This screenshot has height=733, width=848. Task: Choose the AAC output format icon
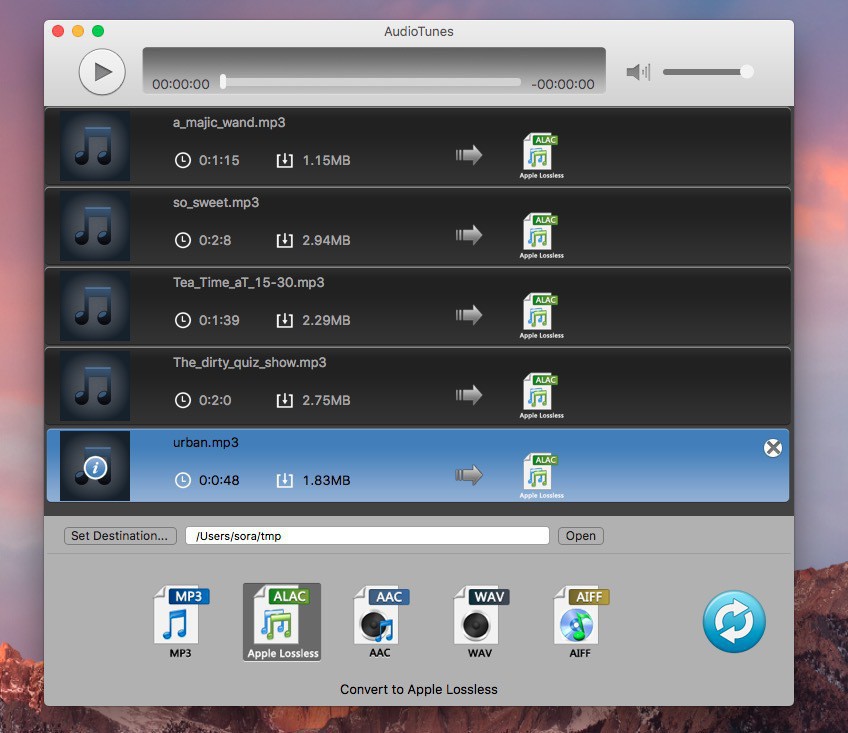coord(381,622)
